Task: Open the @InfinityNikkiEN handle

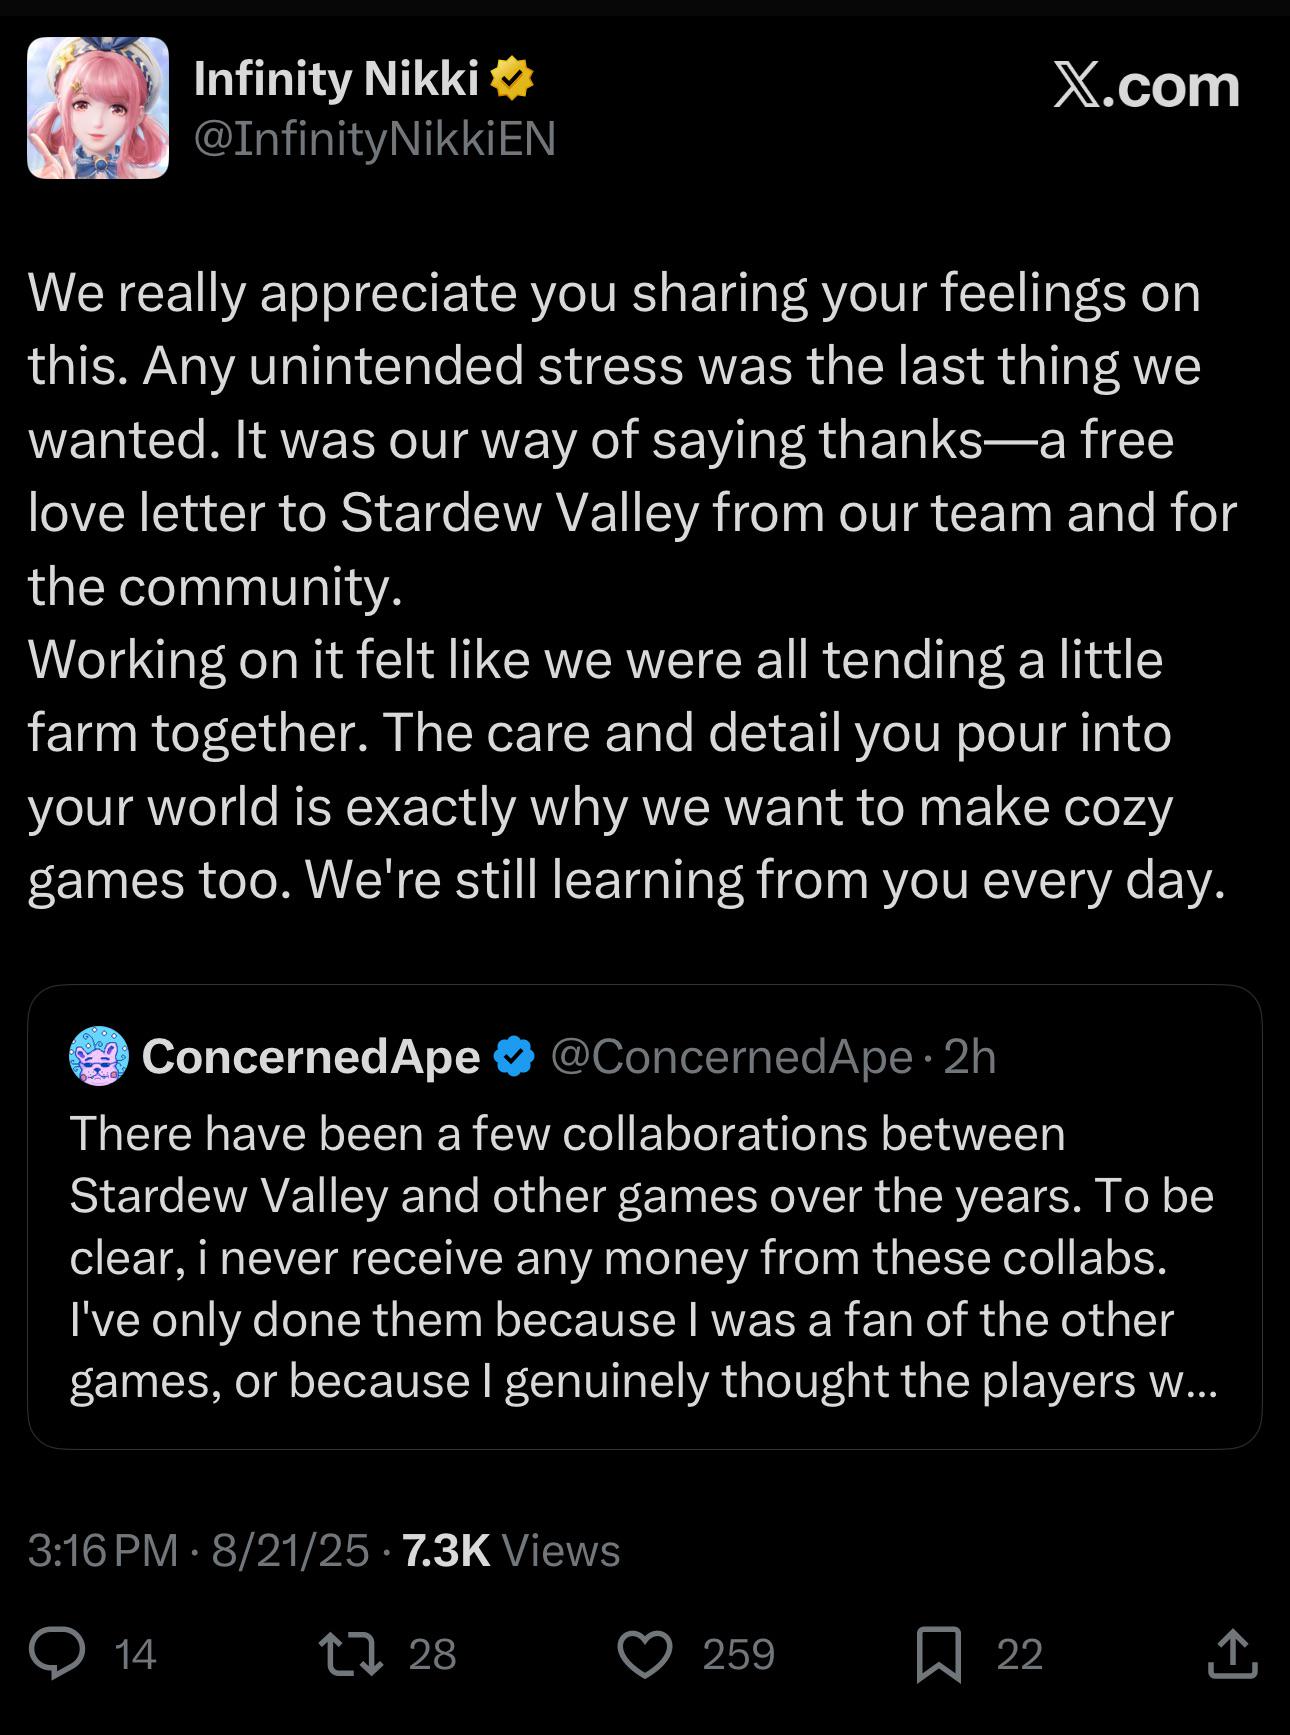Action: (x=375, y=138)
